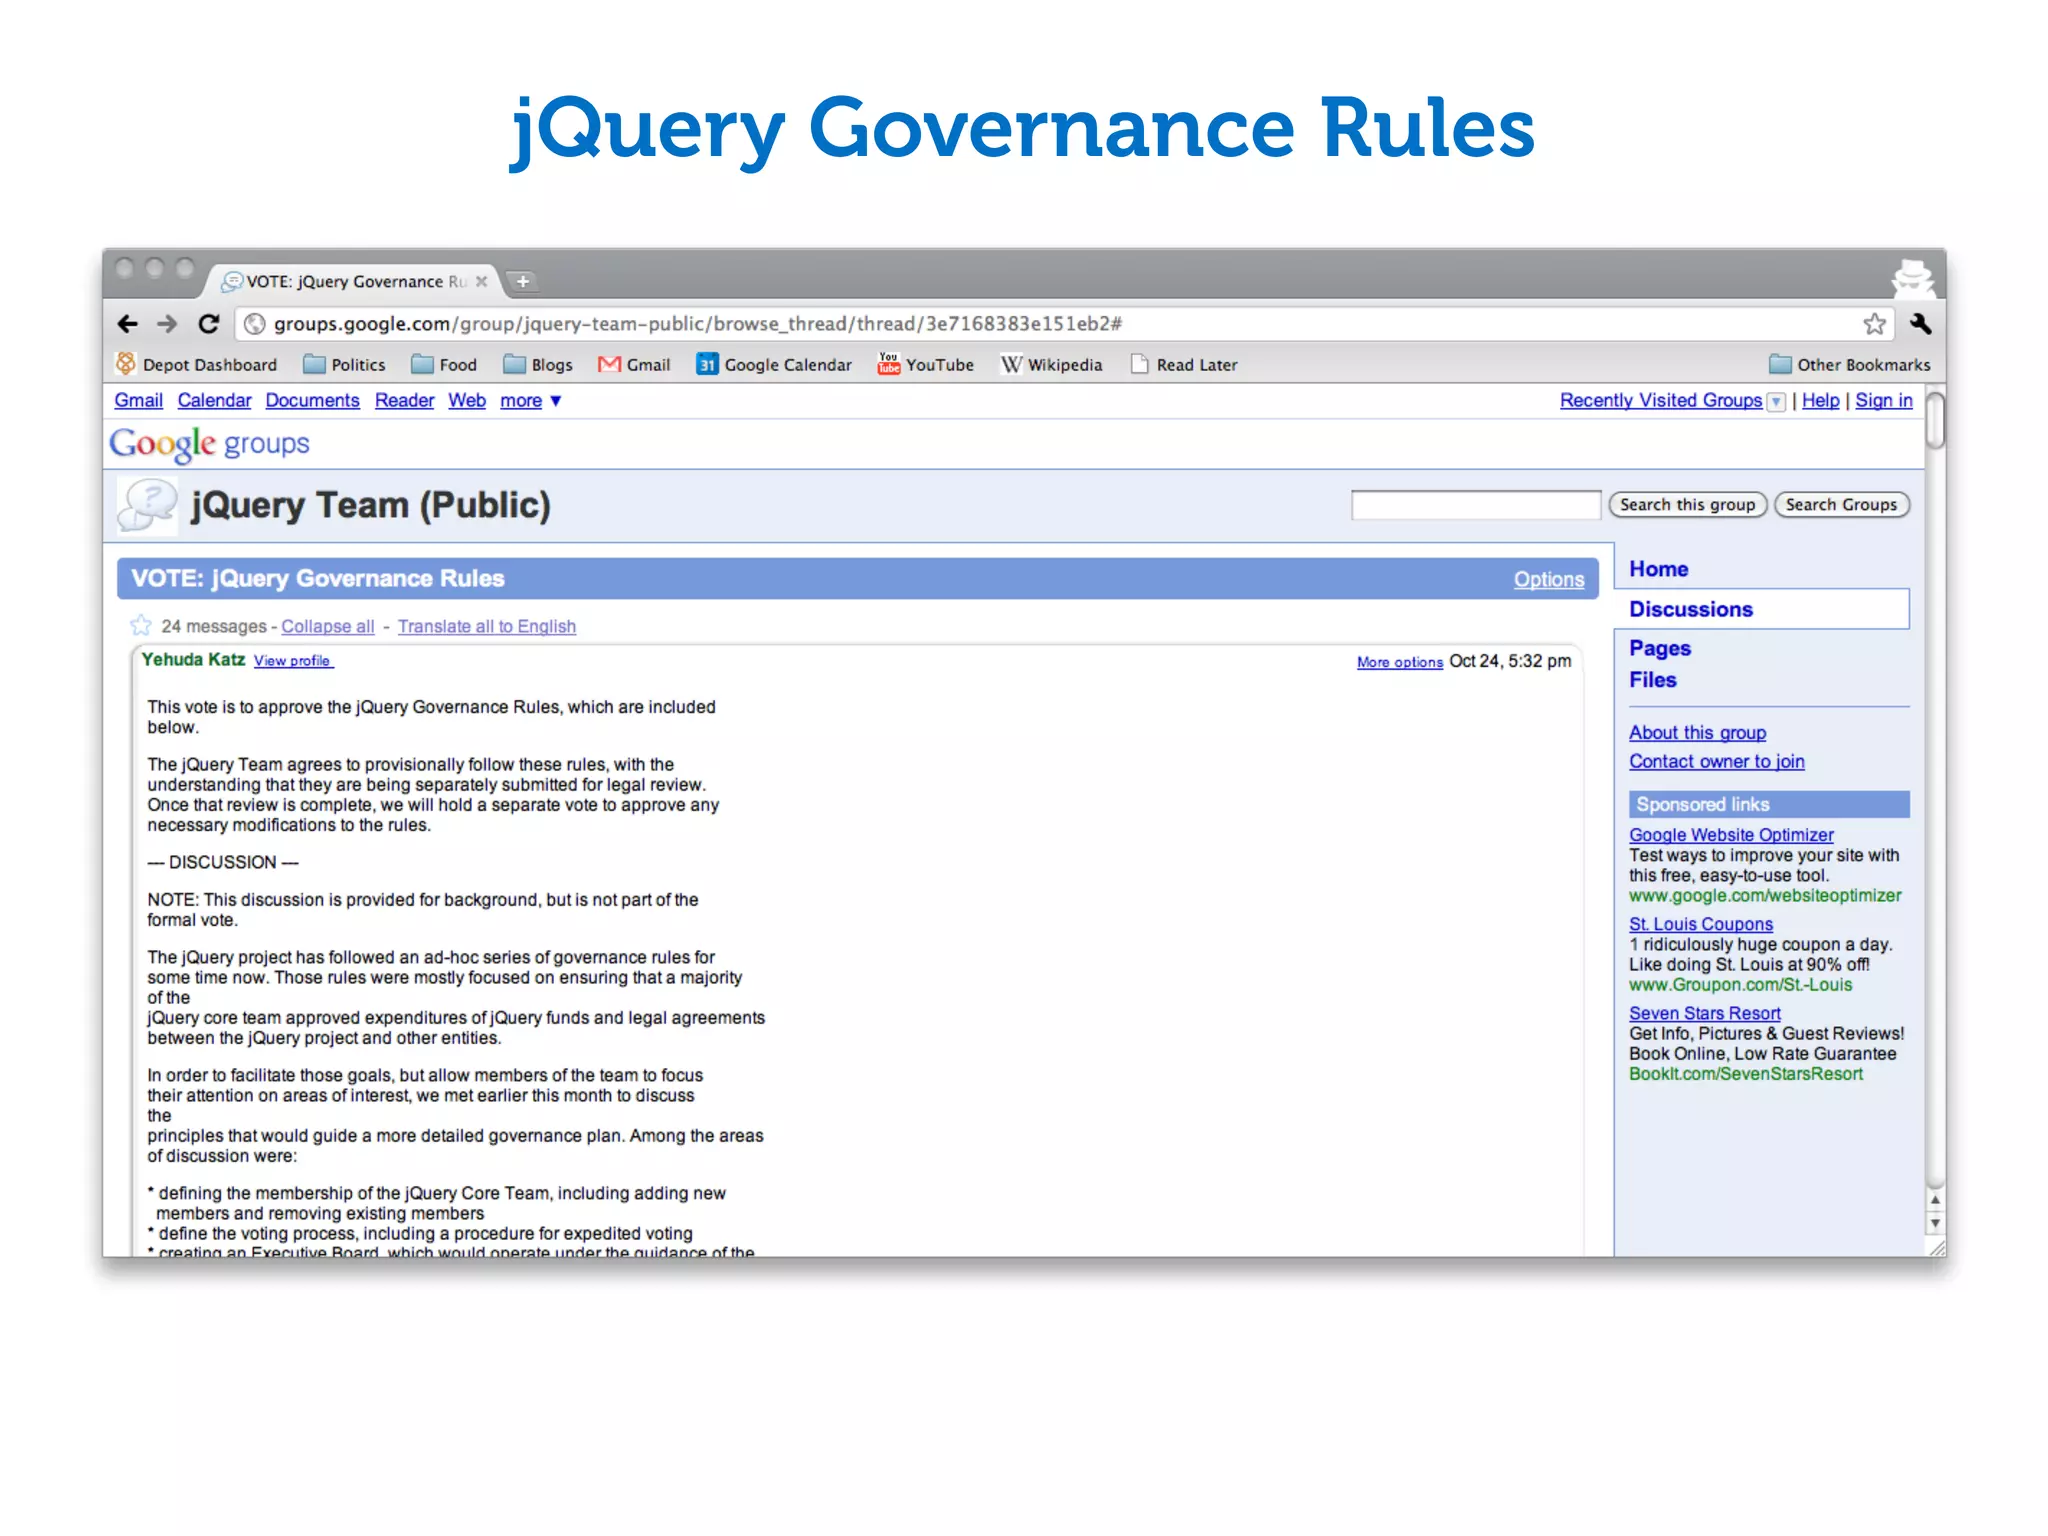Click the Sign in link
The image size is (2048, 1536).
click(1883, 400)
